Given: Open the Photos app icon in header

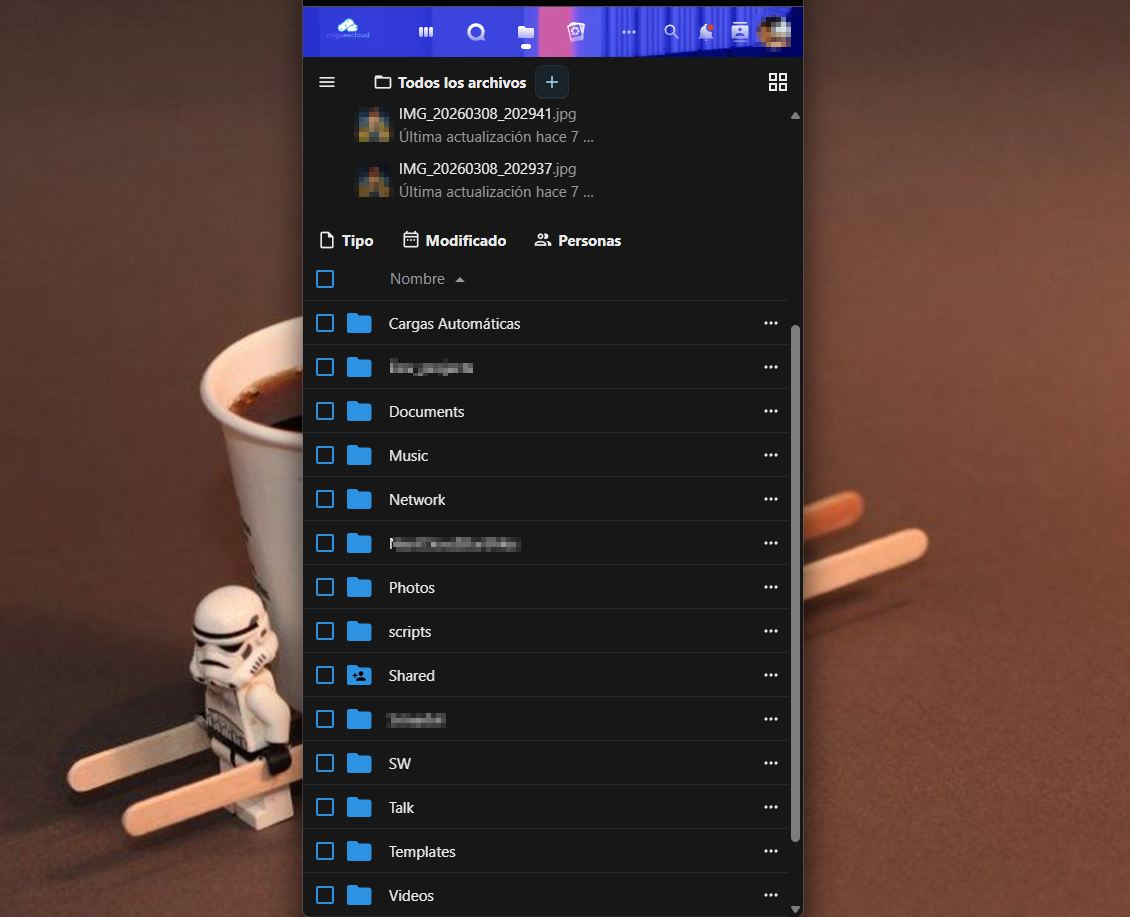Looking at the screenshot, I should (x=575, y=32).
